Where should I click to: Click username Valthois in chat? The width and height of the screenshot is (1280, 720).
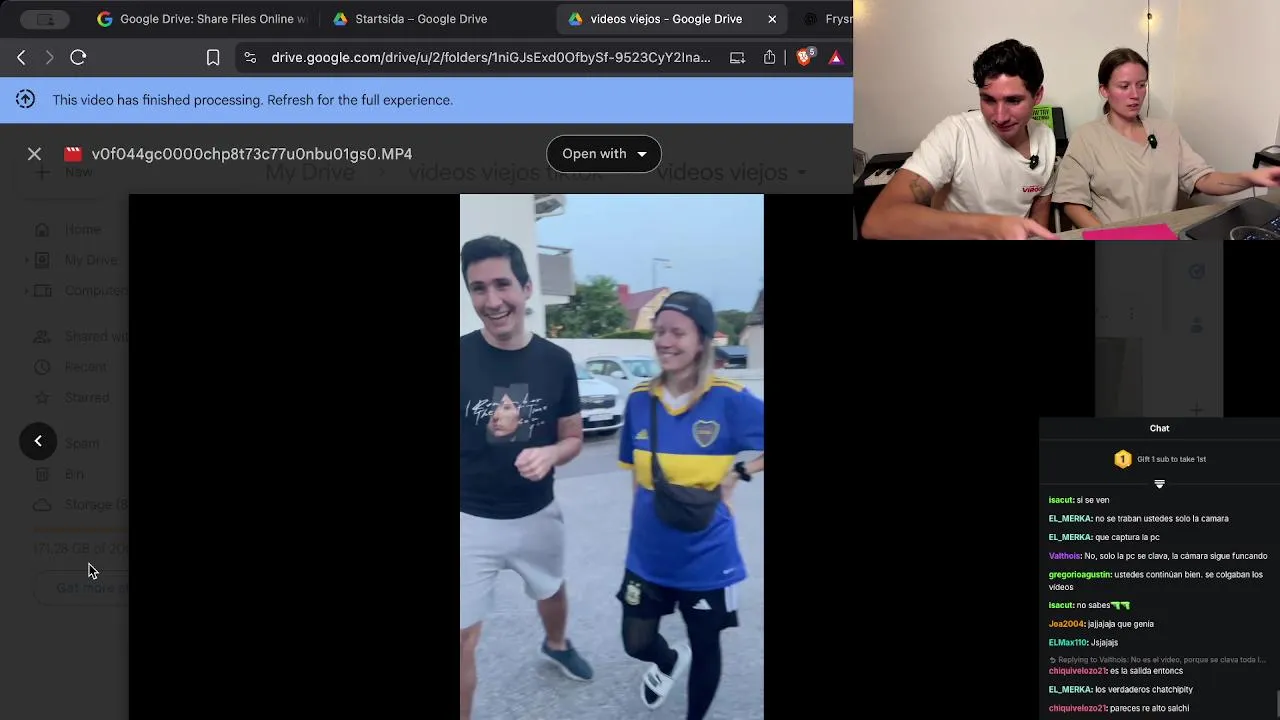1064,556
